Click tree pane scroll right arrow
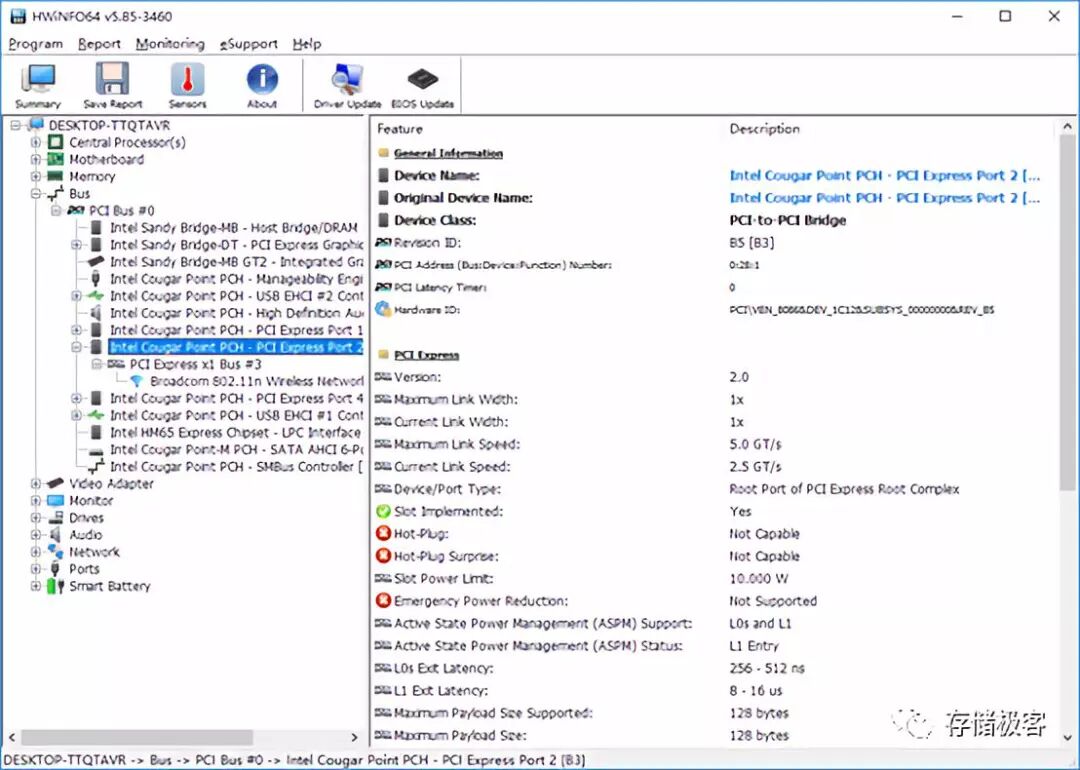 (354, 737)
